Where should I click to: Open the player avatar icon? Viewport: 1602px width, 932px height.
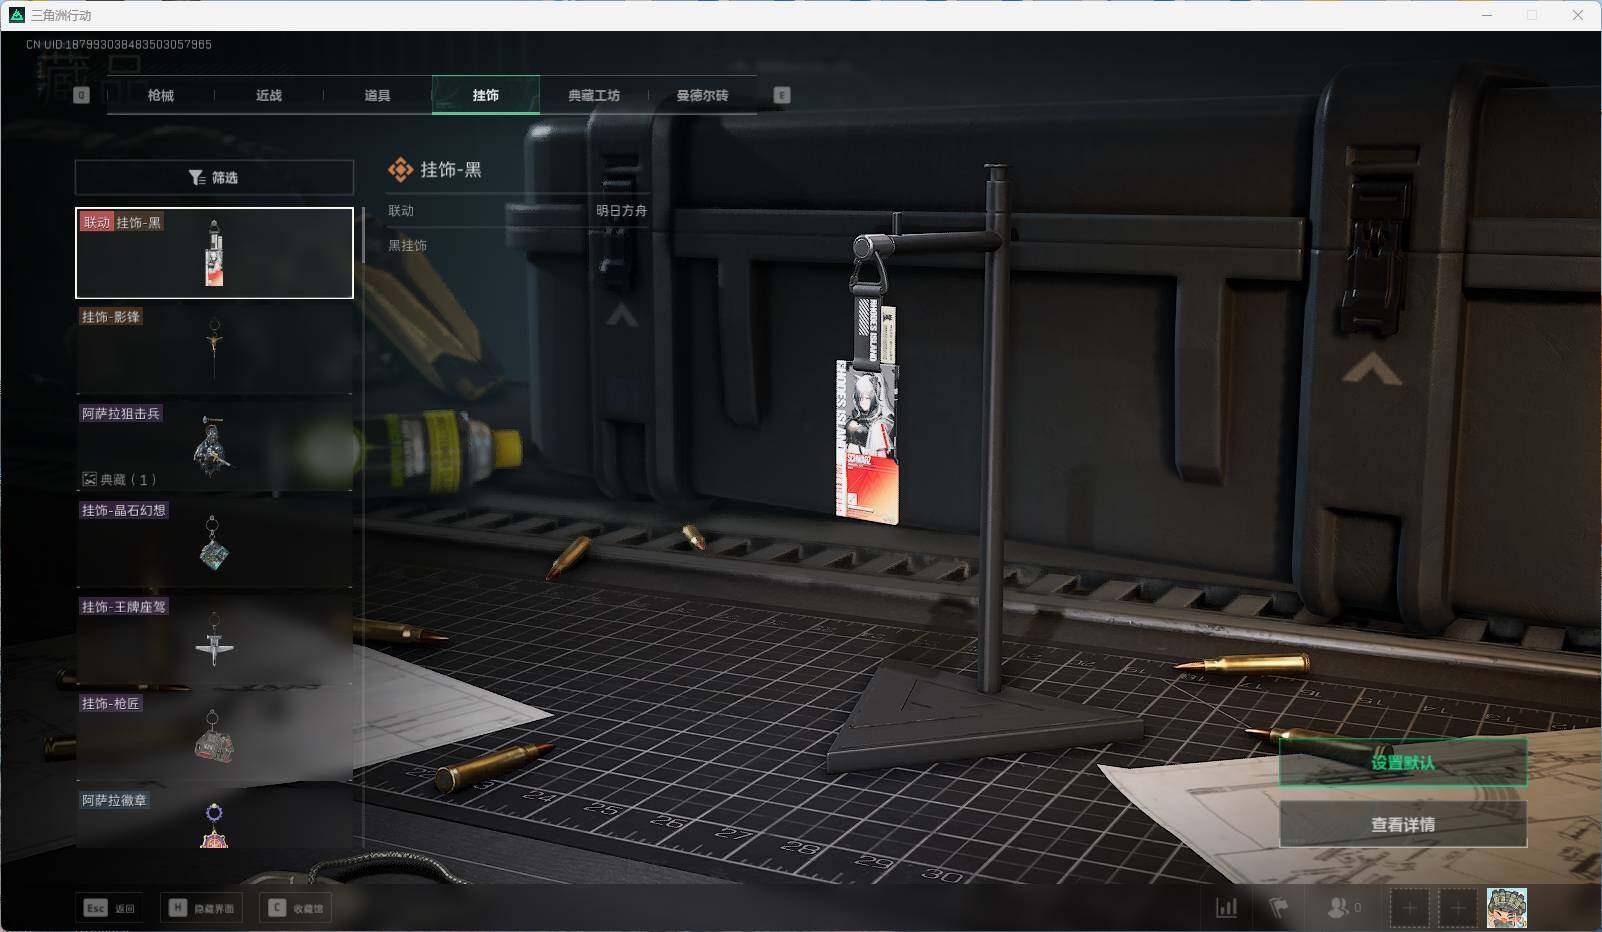coord(1507,908)
